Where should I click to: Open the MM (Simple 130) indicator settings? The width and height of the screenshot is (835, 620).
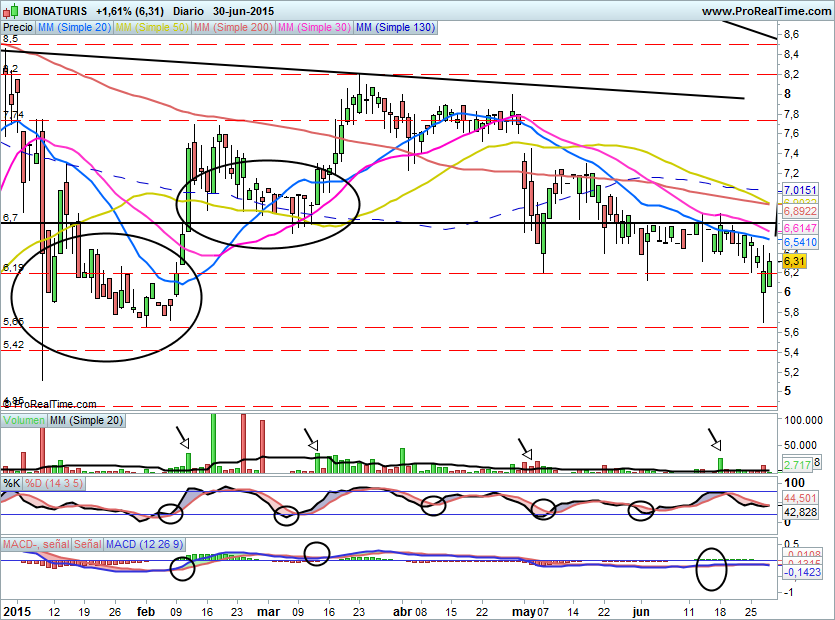click(396, 28)
